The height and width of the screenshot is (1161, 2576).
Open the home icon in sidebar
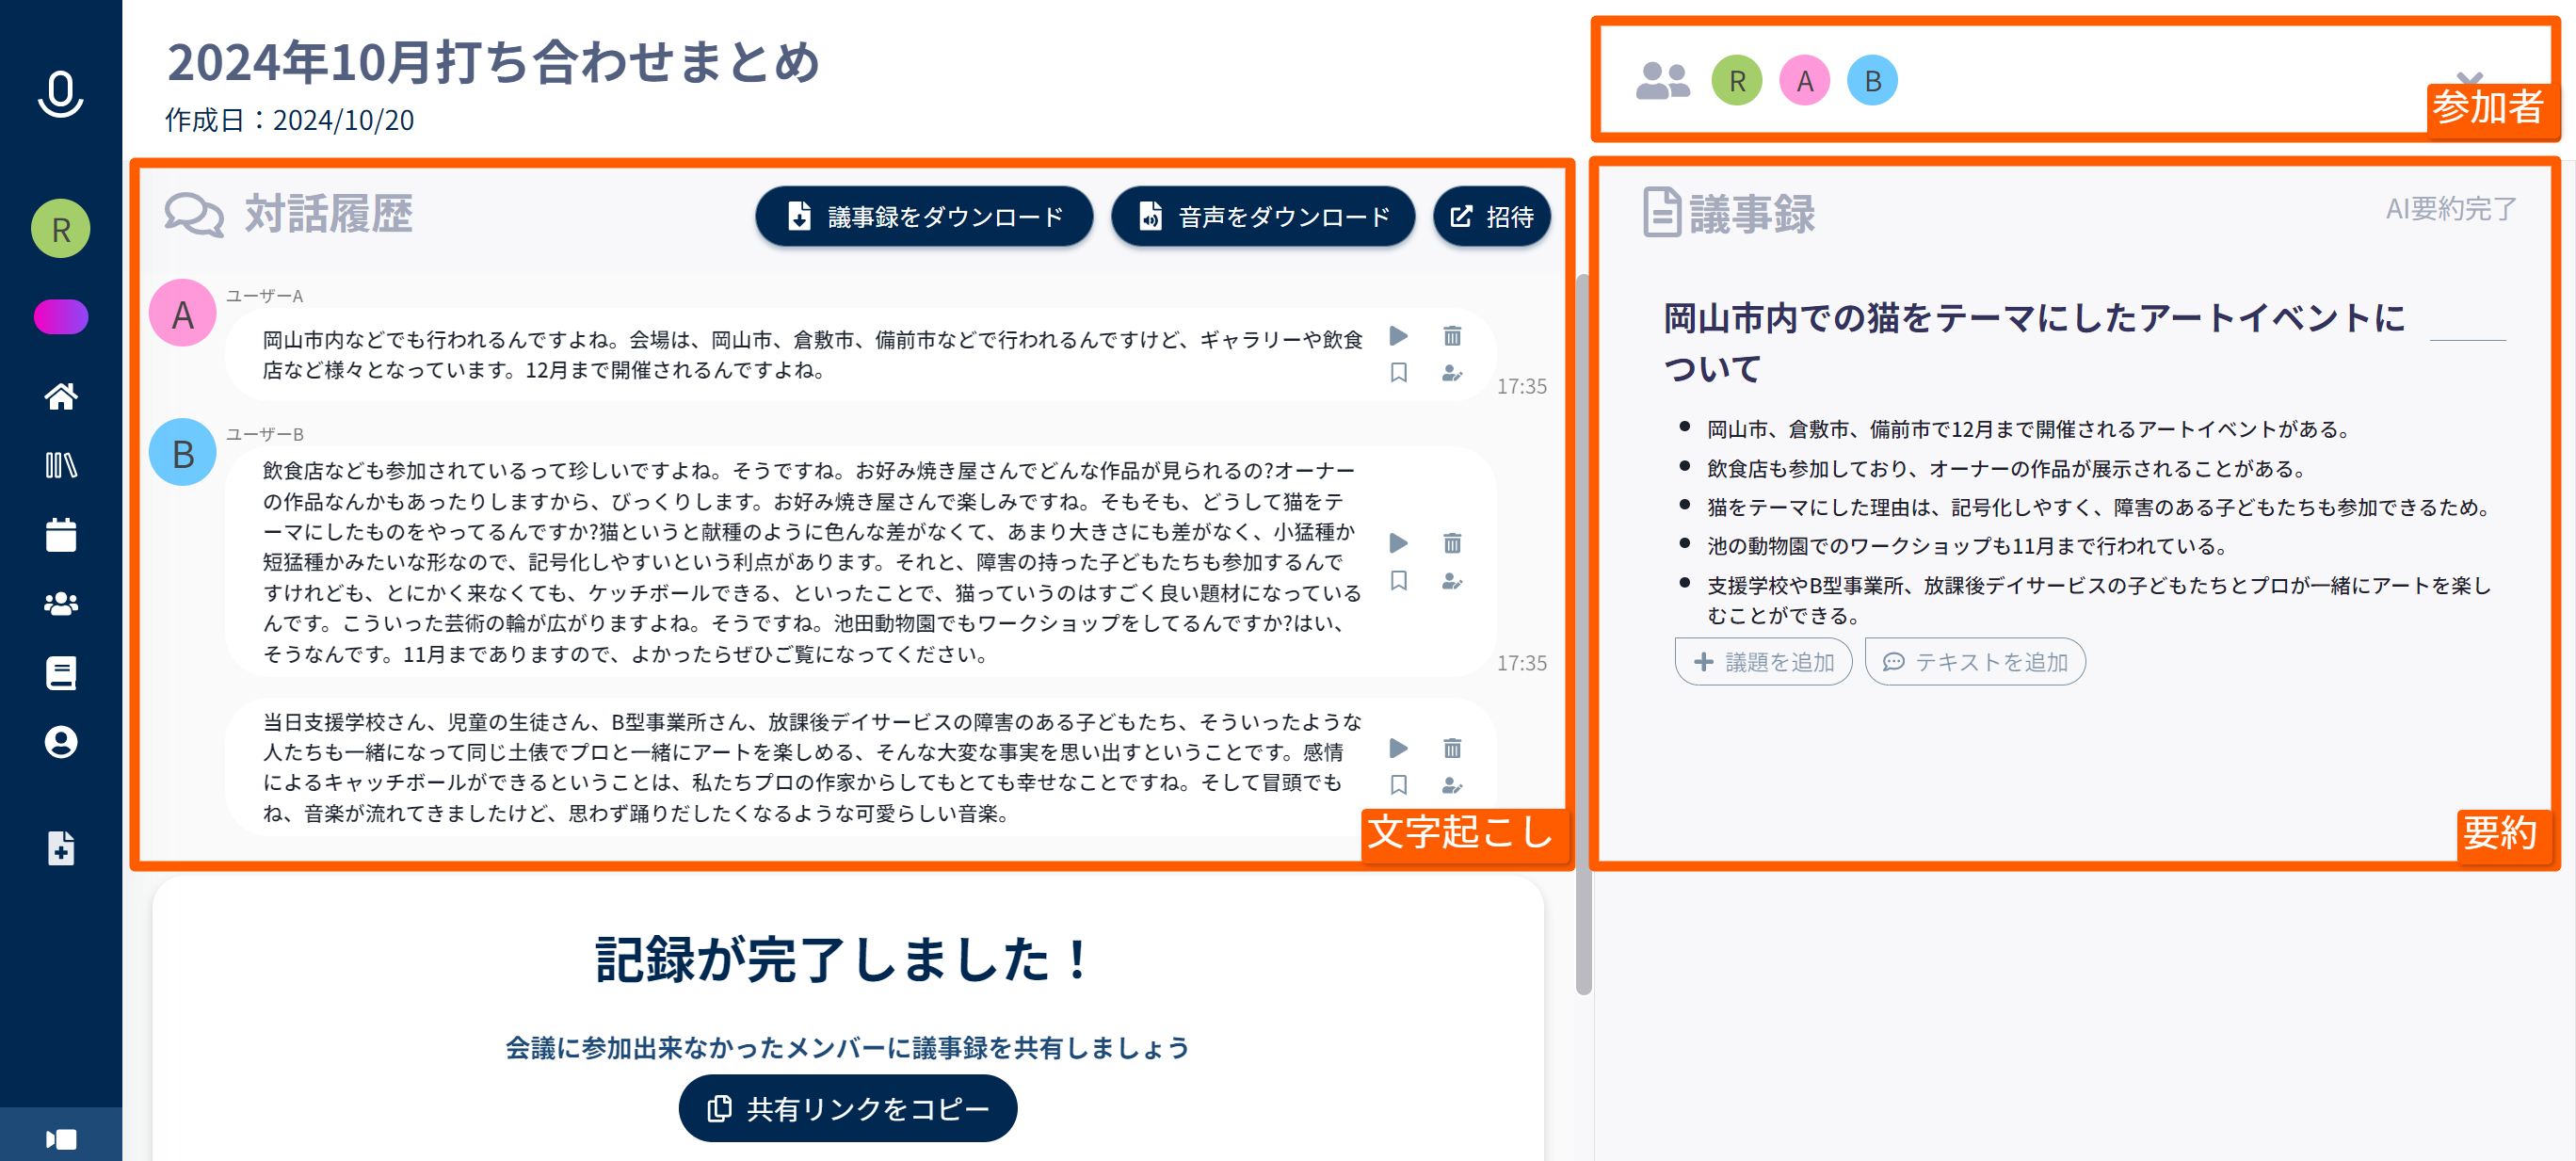(x=61, y=397)
